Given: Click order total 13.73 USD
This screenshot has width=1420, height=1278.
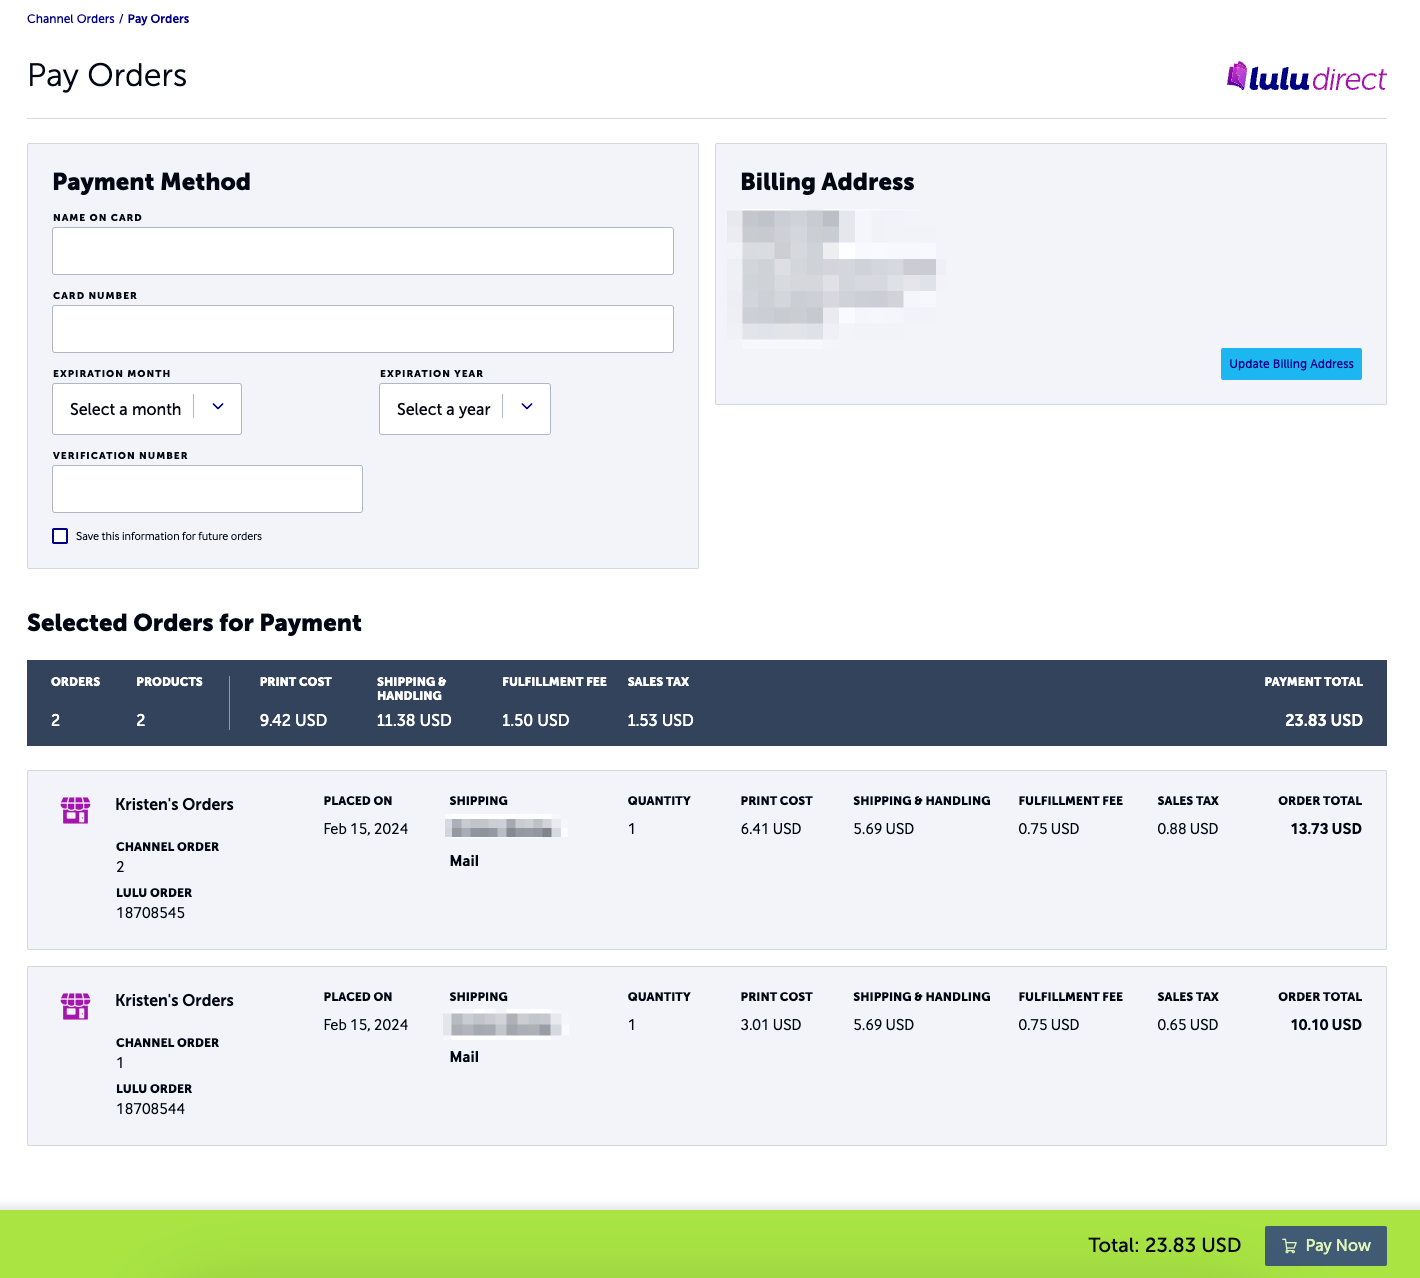Looking at the screenshot, I should click(1326, 829).
